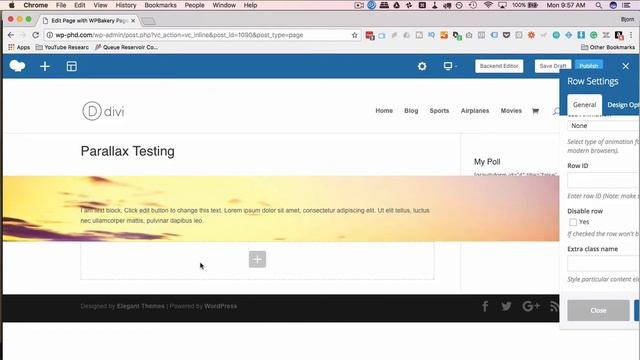The width and height of the screenshot is (640, 360).
Task: Open Queue Reservoir bookmark
Action: pos(127,47)
